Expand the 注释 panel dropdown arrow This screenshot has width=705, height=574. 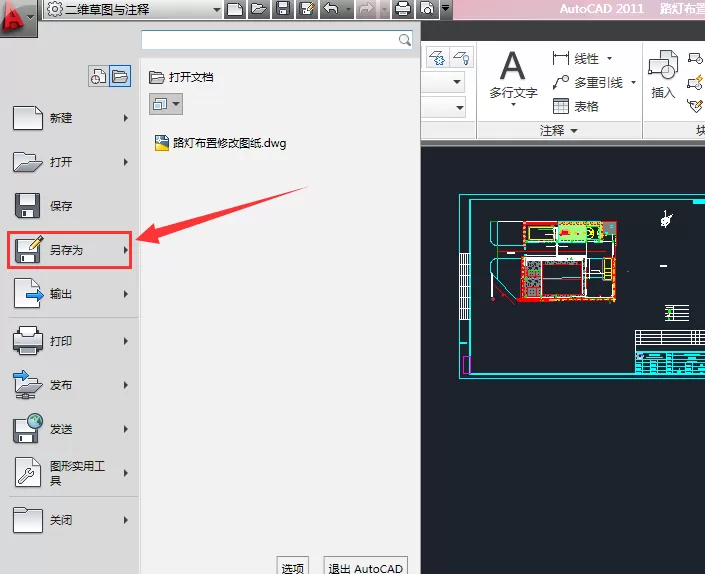click(574, 131)
